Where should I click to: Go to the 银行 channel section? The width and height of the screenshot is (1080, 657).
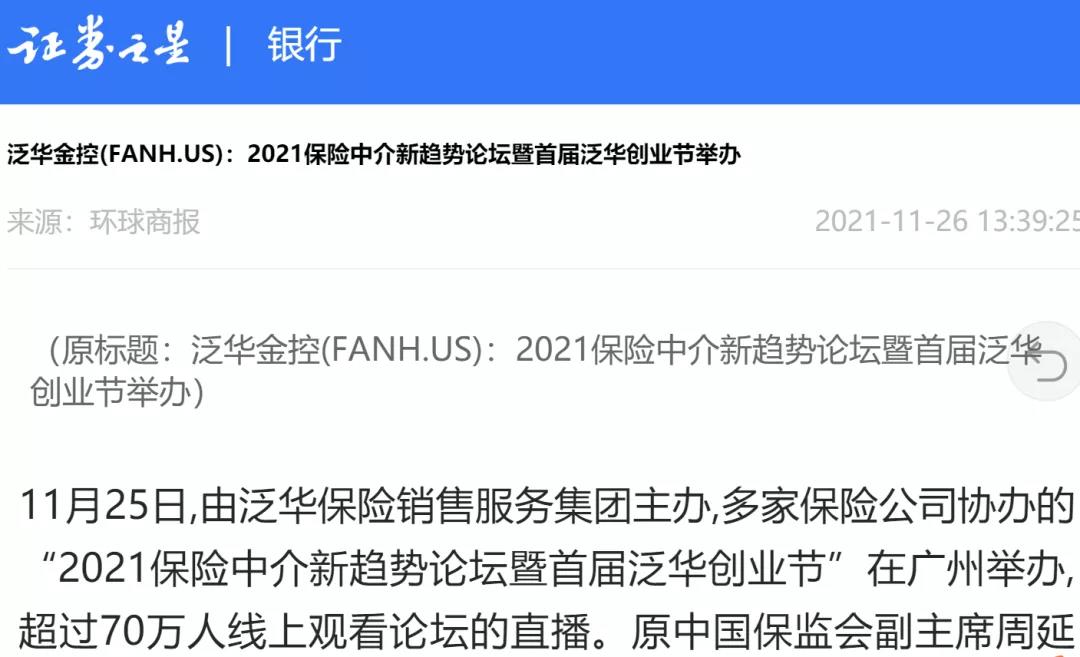(304, 45)
